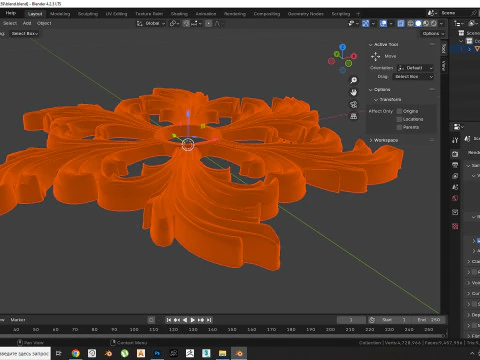Open the viewport shading options dropdown arrow
The width and height of the screenshot is (480, 360).
point(441,23)
